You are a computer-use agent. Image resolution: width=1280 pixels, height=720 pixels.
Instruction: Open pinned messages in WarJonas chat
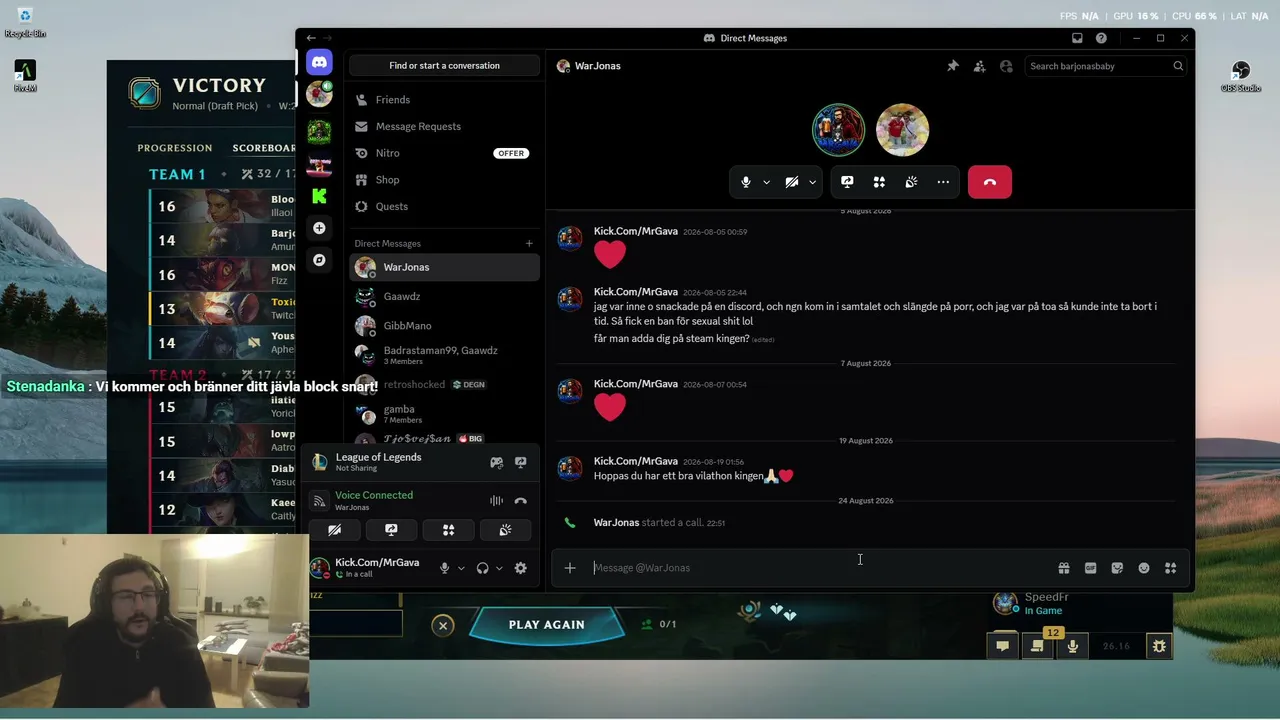coord(953,66)
